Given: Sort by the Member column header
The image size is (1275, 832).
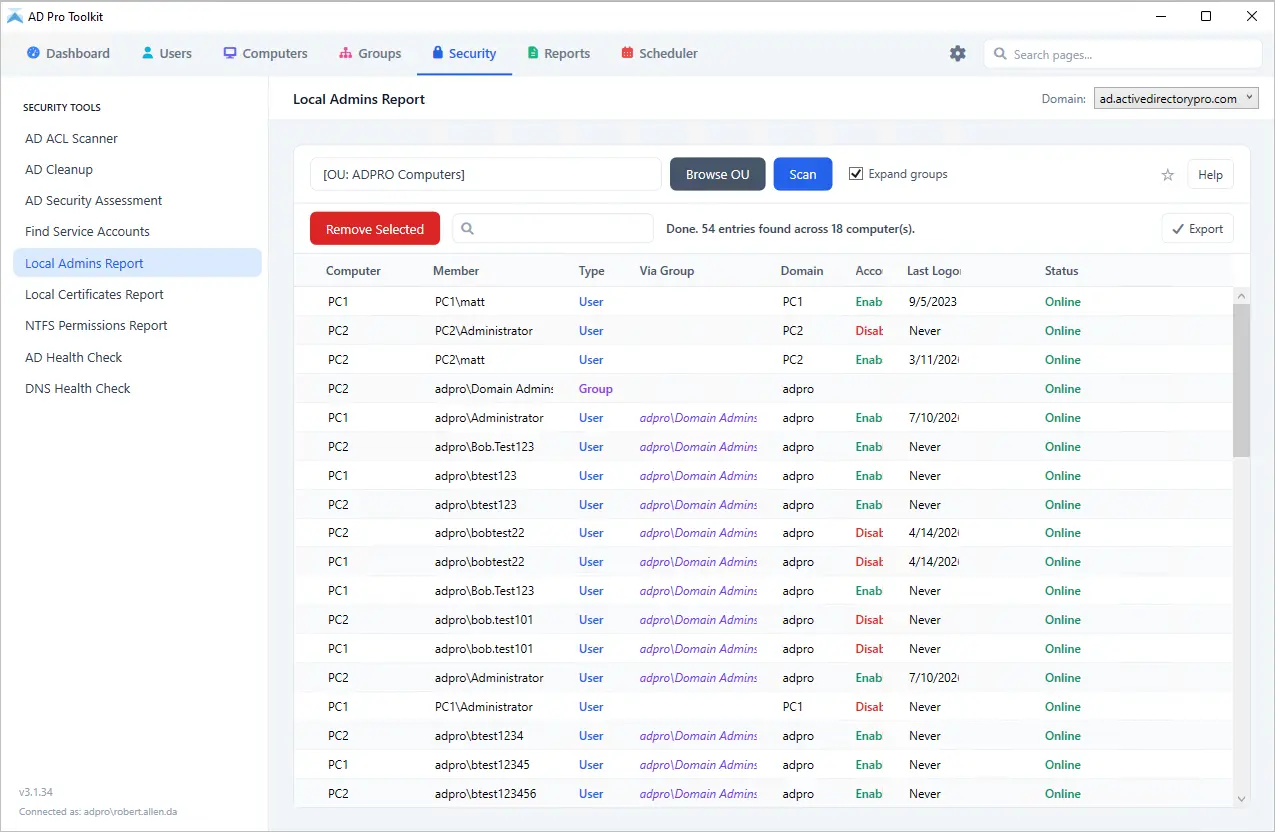Looking at the screenshot, I should tap(456, 271).
